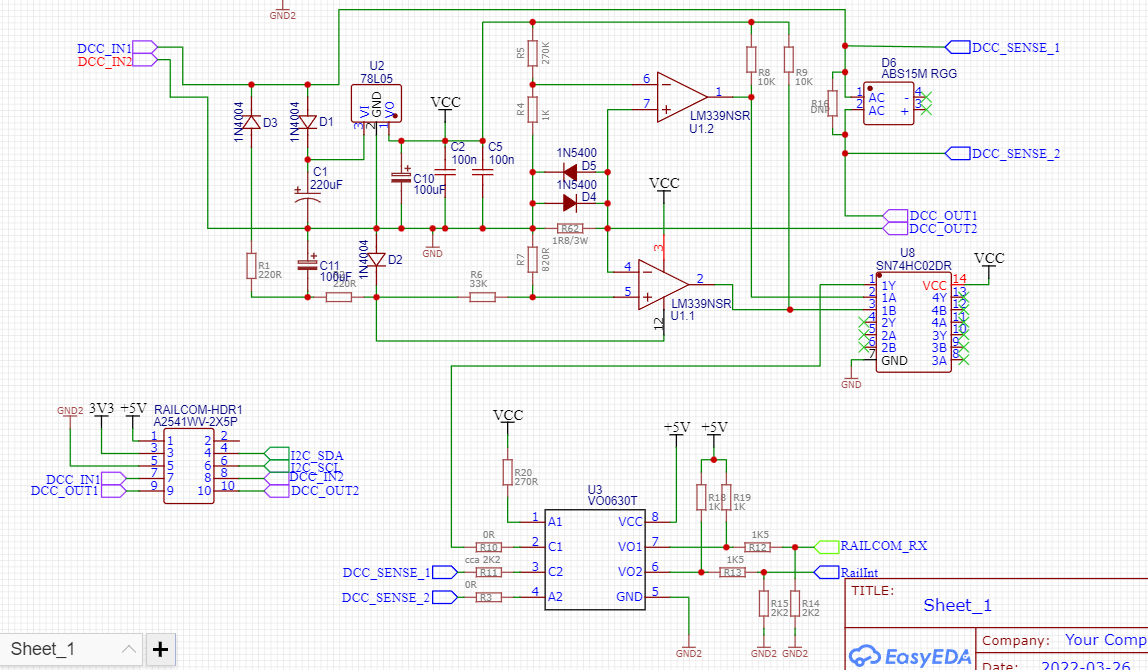Viewport: 1148px width, 670px height.
Task: Select the D5 1N5400 diode
Action: (x=570, y=172)
